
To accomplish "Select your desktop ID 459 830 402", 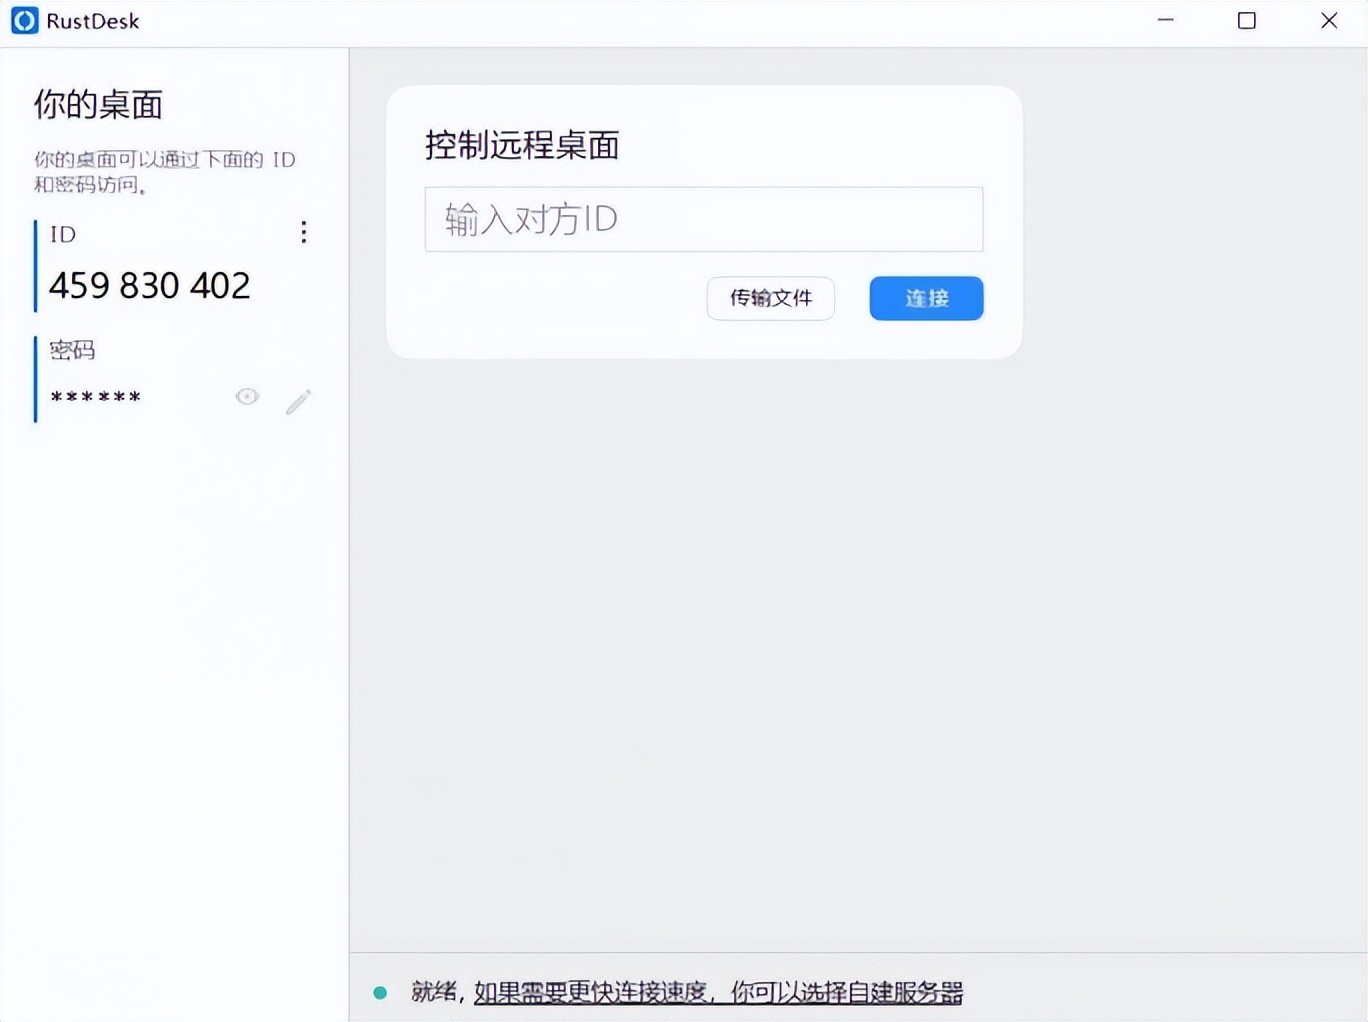I will tap(149, 285).
